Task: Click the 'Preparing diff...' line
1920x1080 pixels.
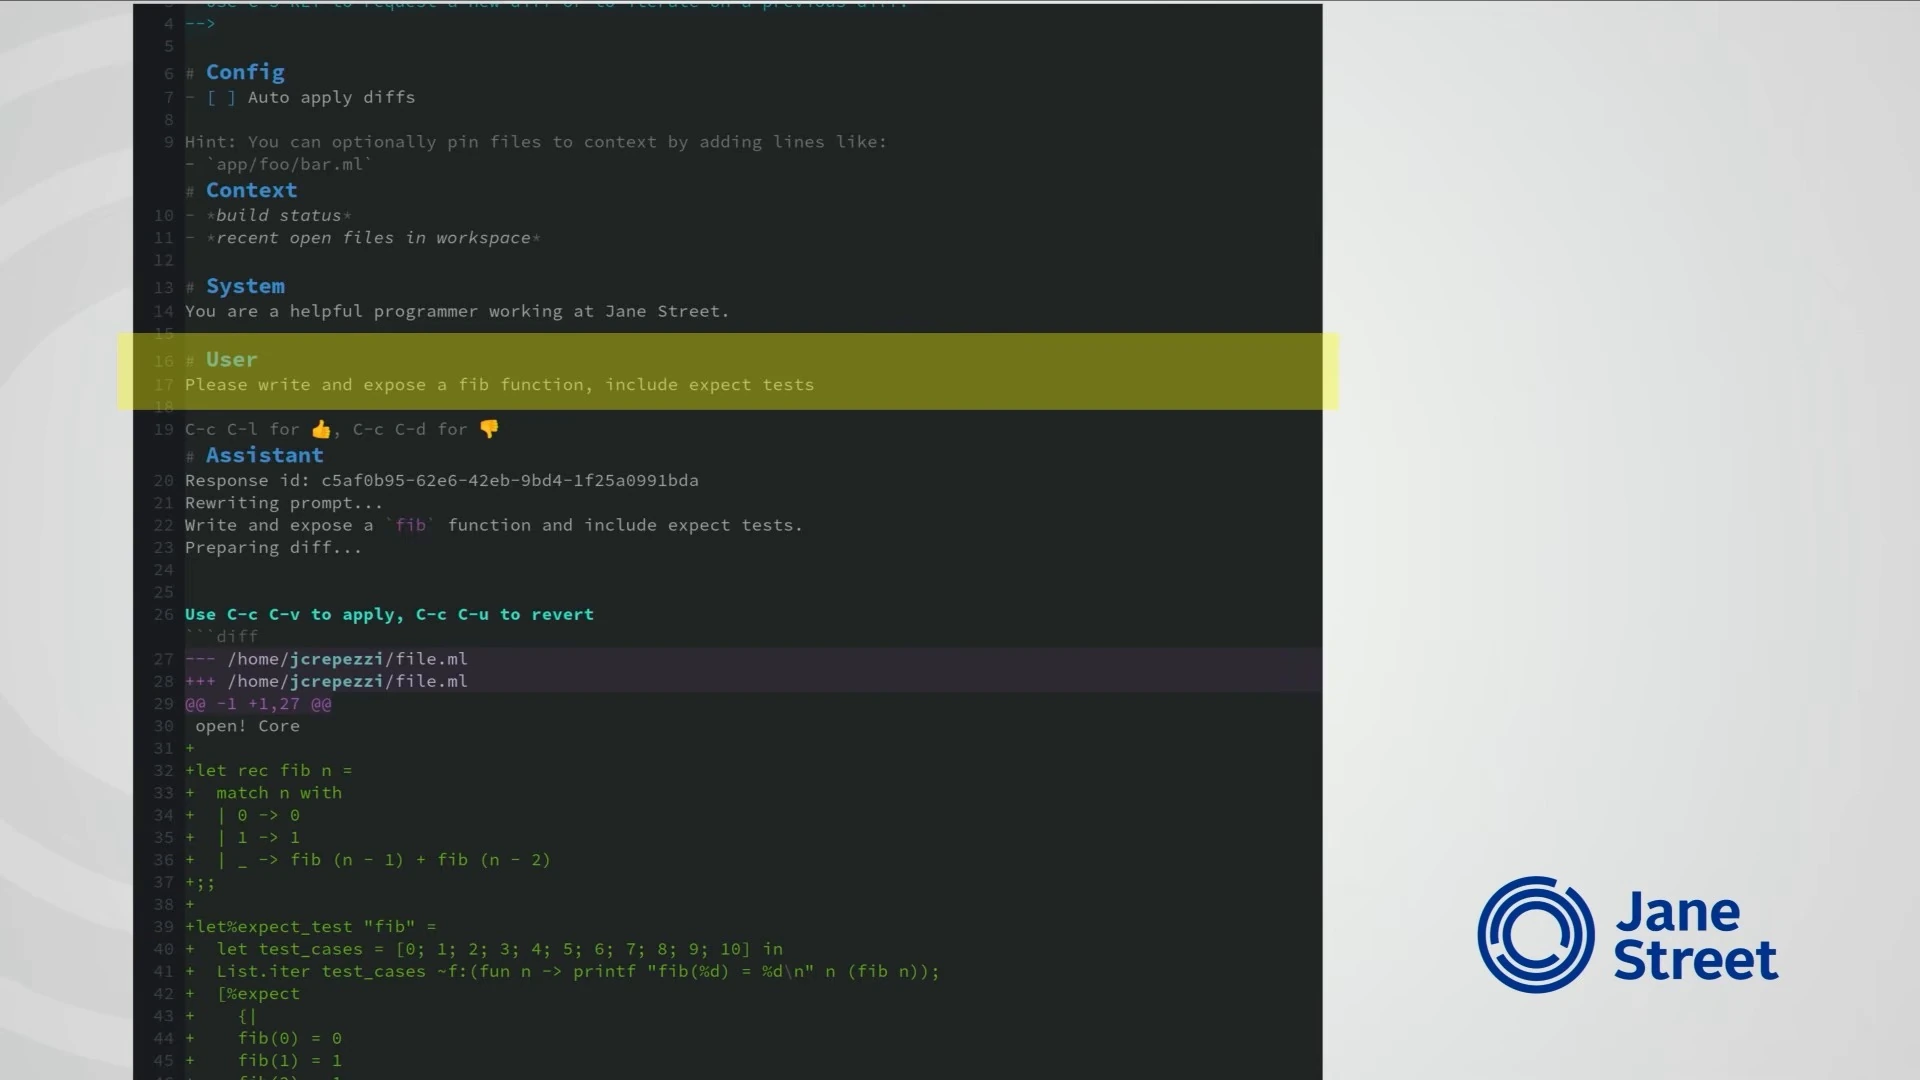Action: pos(273,548)
